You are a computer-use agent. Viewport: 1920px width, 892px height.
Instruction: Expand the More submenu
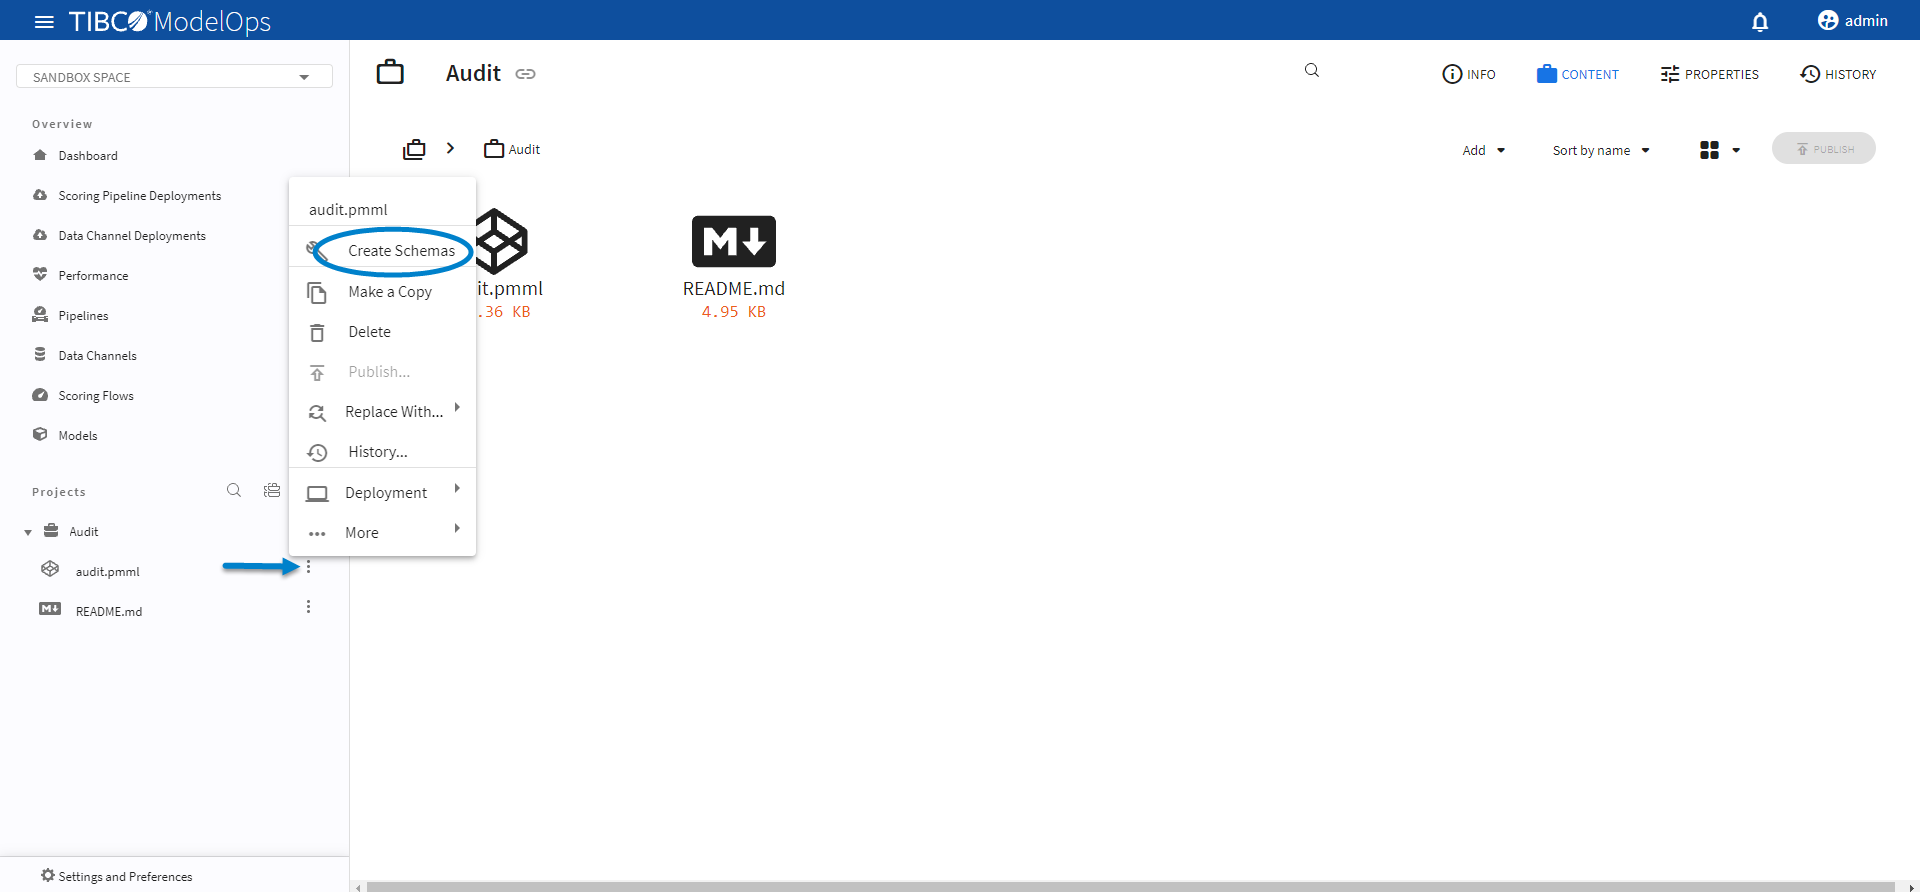(x=382, y=532)
